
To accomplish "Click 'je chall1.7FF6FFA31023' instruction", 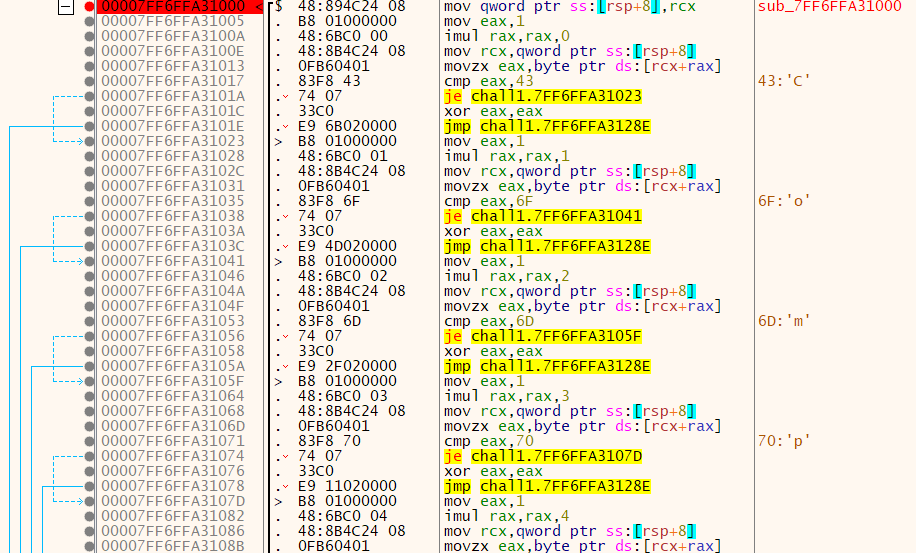I will pyautogui.click(x=543, y=96).
